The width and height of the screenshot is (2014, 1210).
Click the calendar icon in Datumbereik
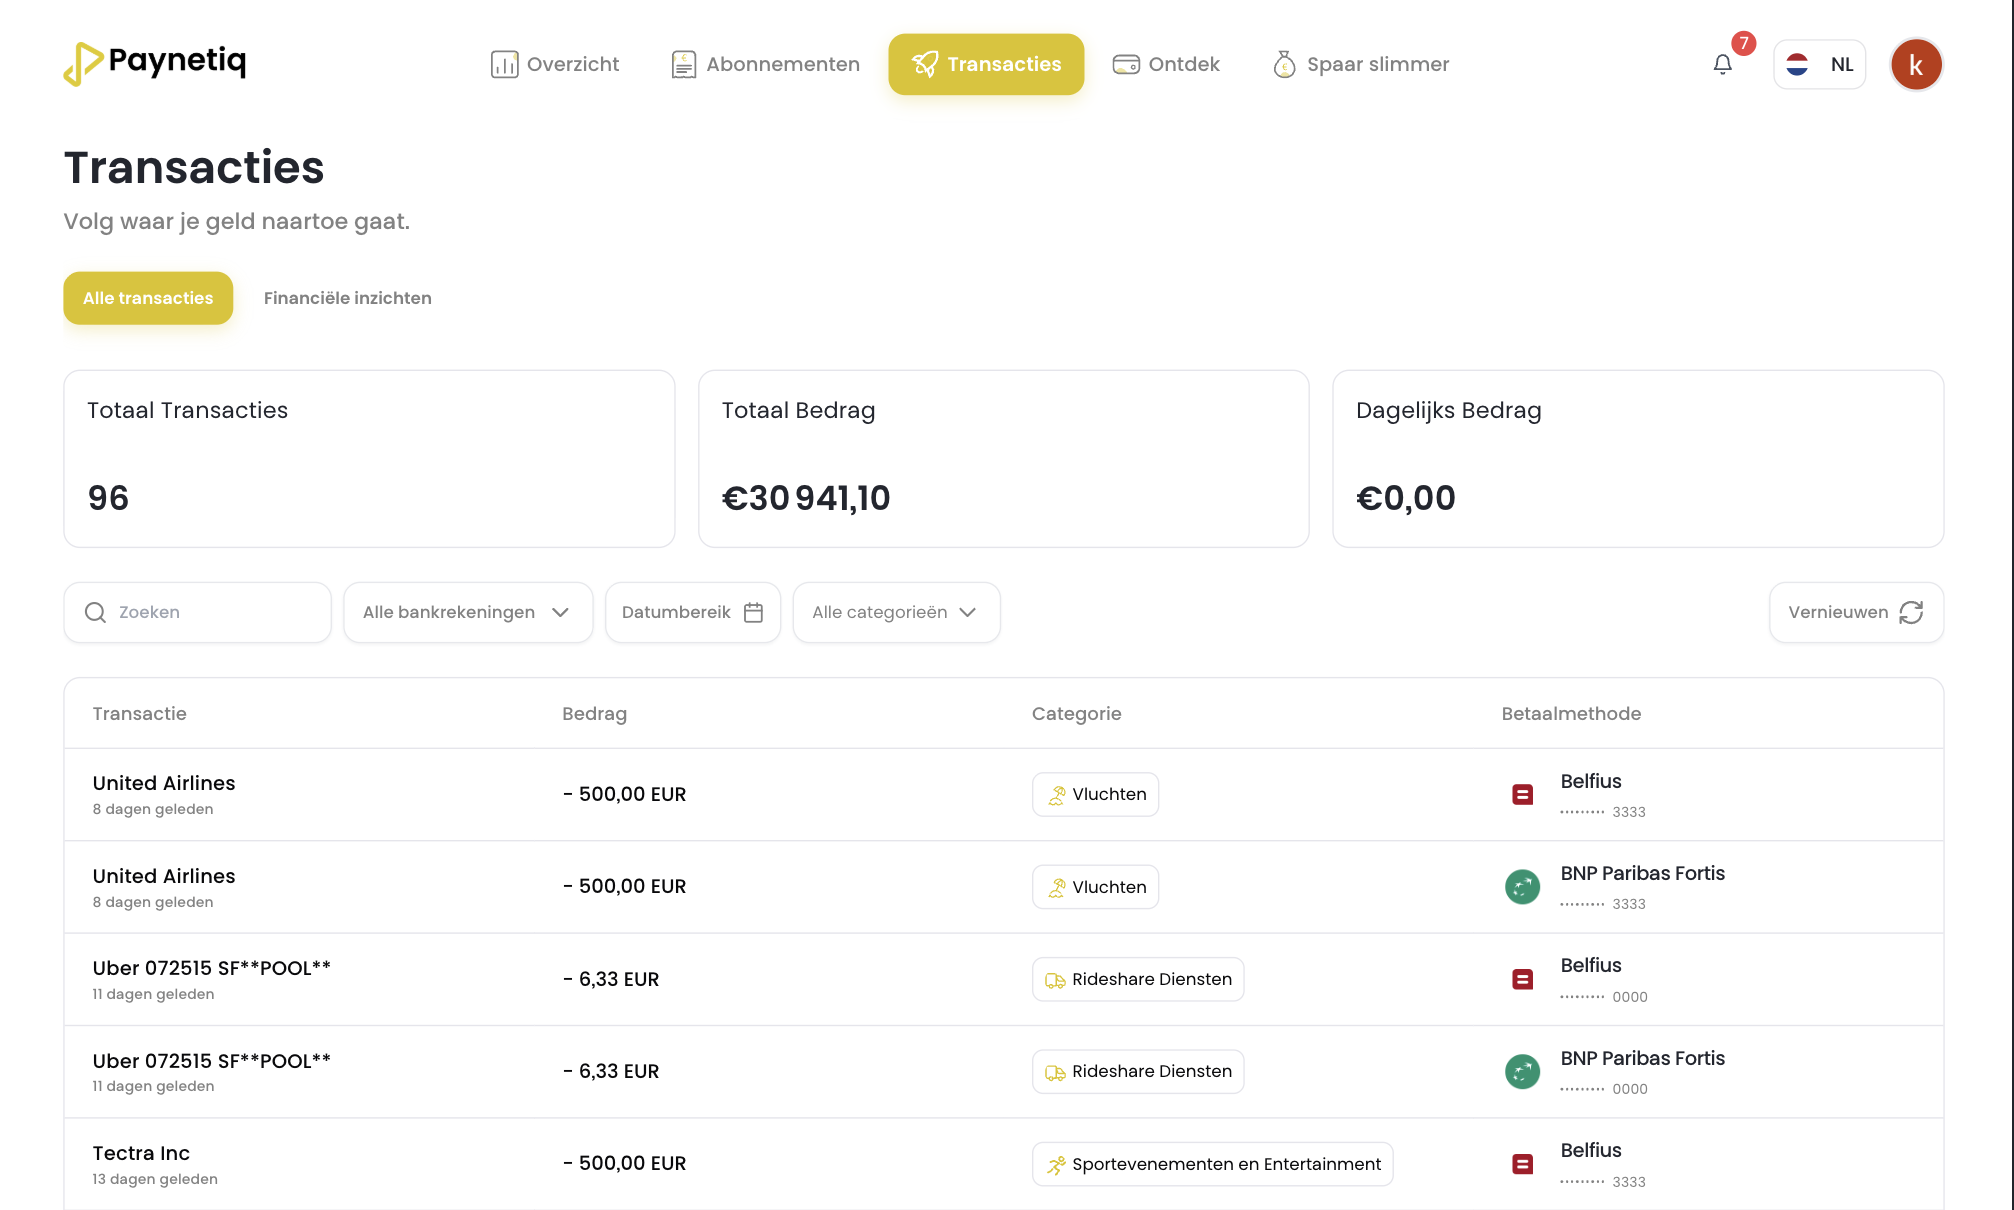tap(754, 612)
